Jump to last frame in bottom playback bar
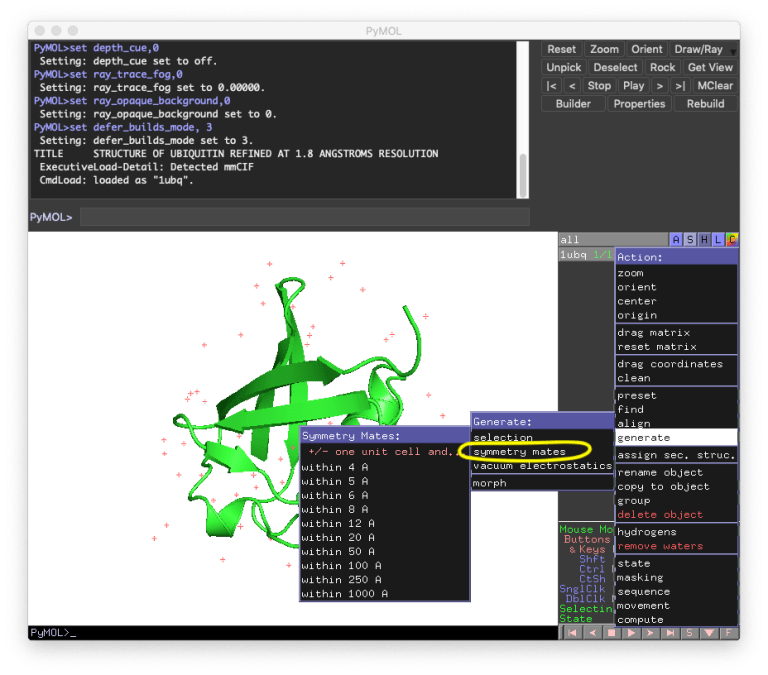The image size is (768, 675). pos(670,633)
